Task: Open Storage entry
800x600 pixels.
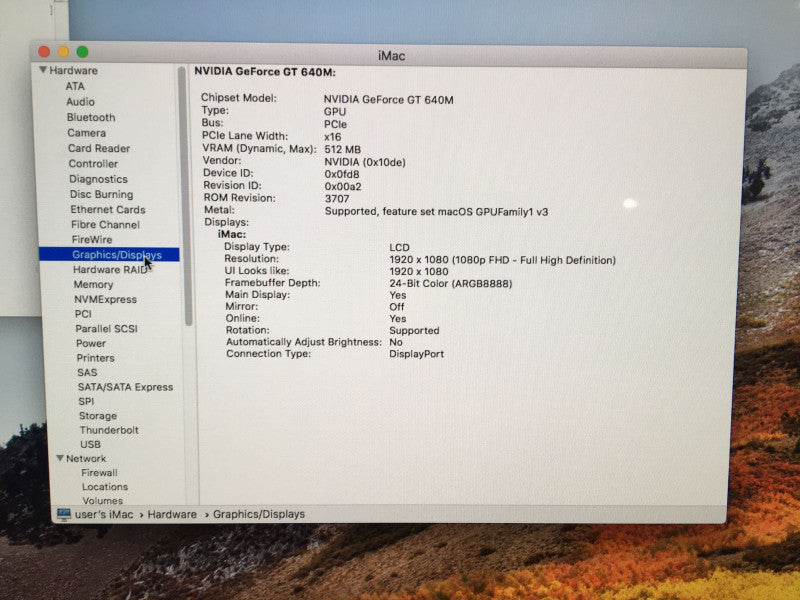Action: (x=98, y=415)
